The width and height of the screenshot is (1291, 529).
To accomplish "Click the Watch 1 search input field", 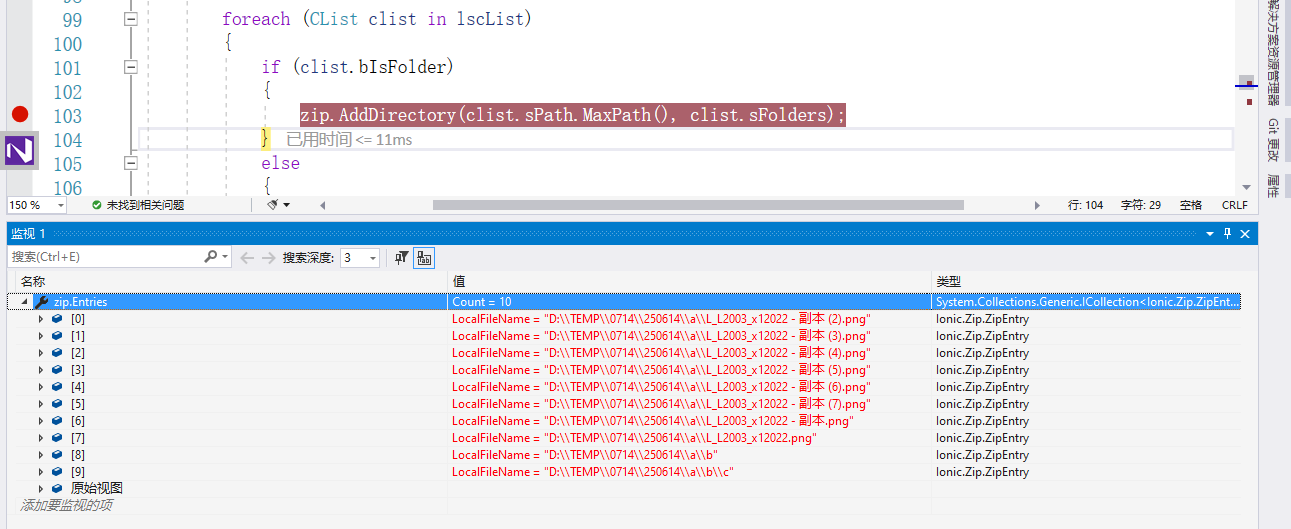I will tap(105, 257).
